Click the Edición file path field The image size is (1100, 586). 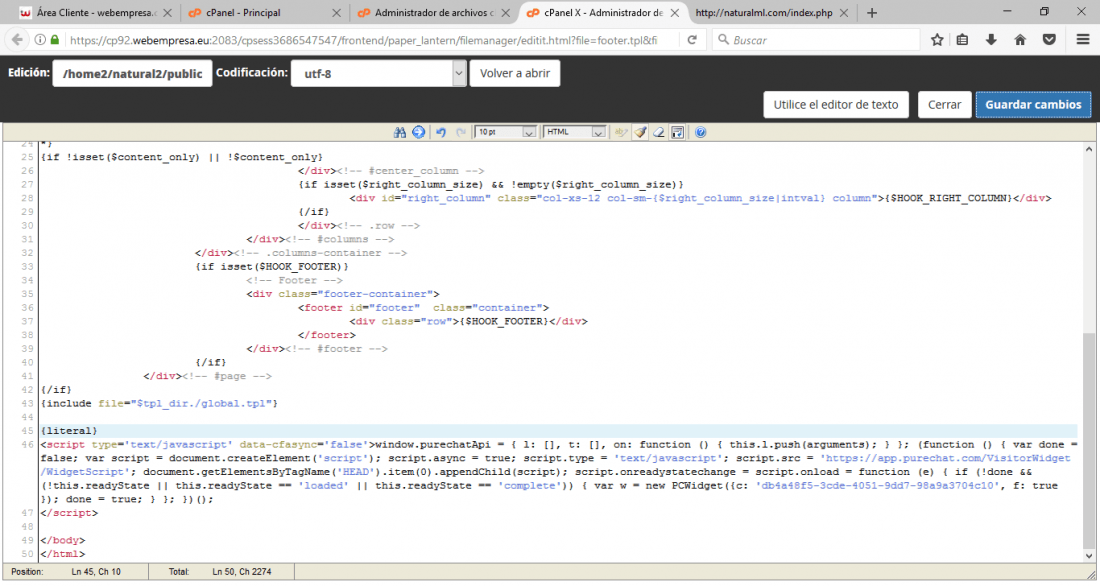pyautogui.click(x=132, y=73)
